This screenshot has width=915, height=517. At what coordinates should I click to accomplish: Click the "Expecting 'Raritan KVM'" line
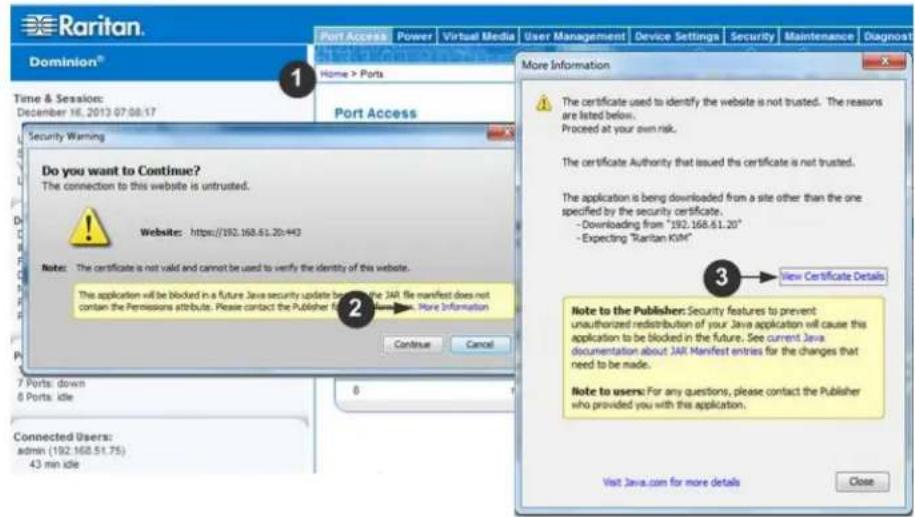pyautogui.click(x=635, y=238)
